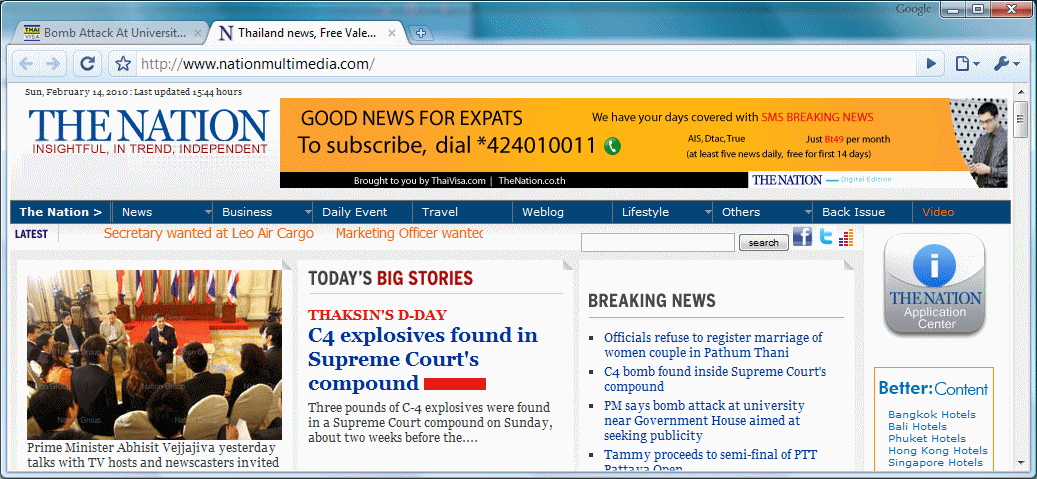Close the Bomb Attack At University tab
Viewport: 1037px width, 479px height.
(198, 32)
